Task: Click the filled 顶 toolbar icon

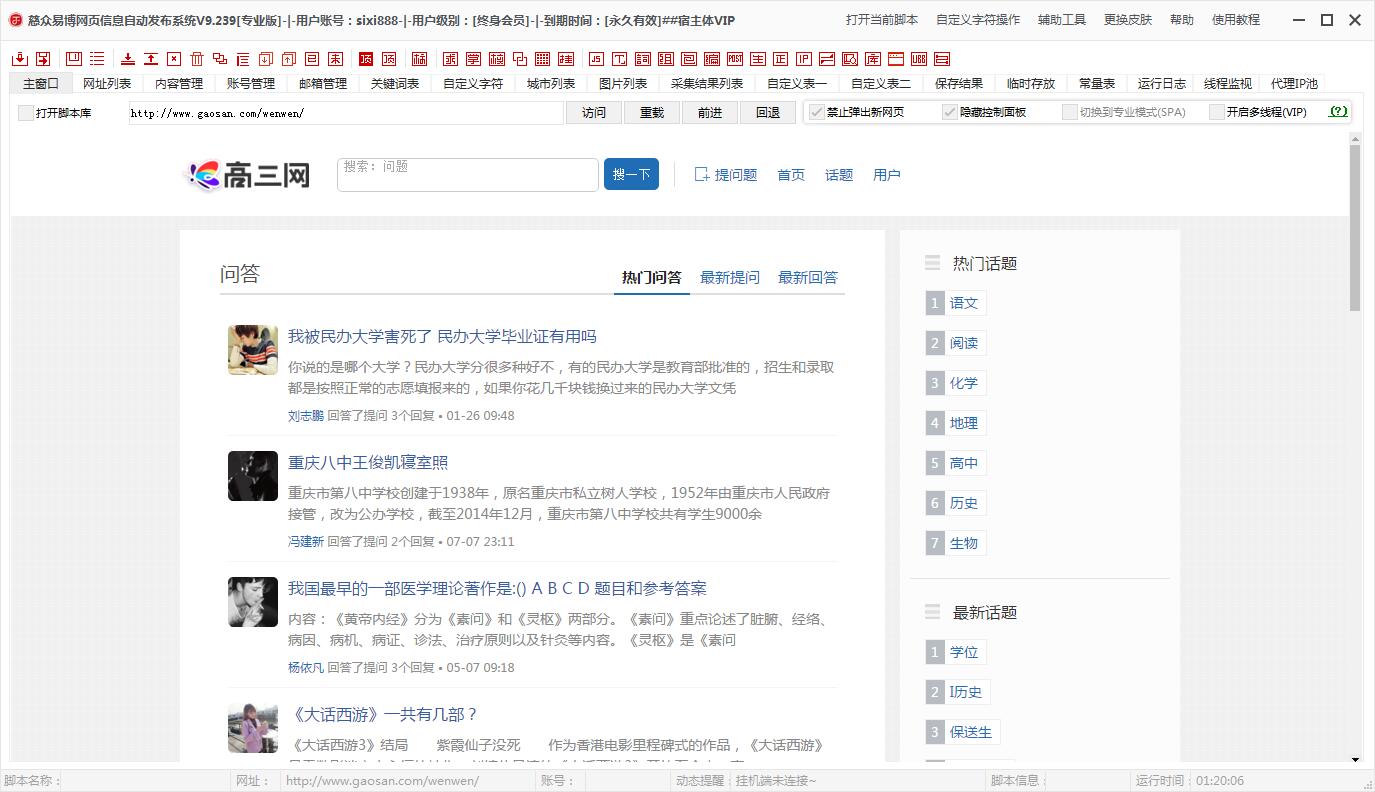Action: click(x=364, y=59)
